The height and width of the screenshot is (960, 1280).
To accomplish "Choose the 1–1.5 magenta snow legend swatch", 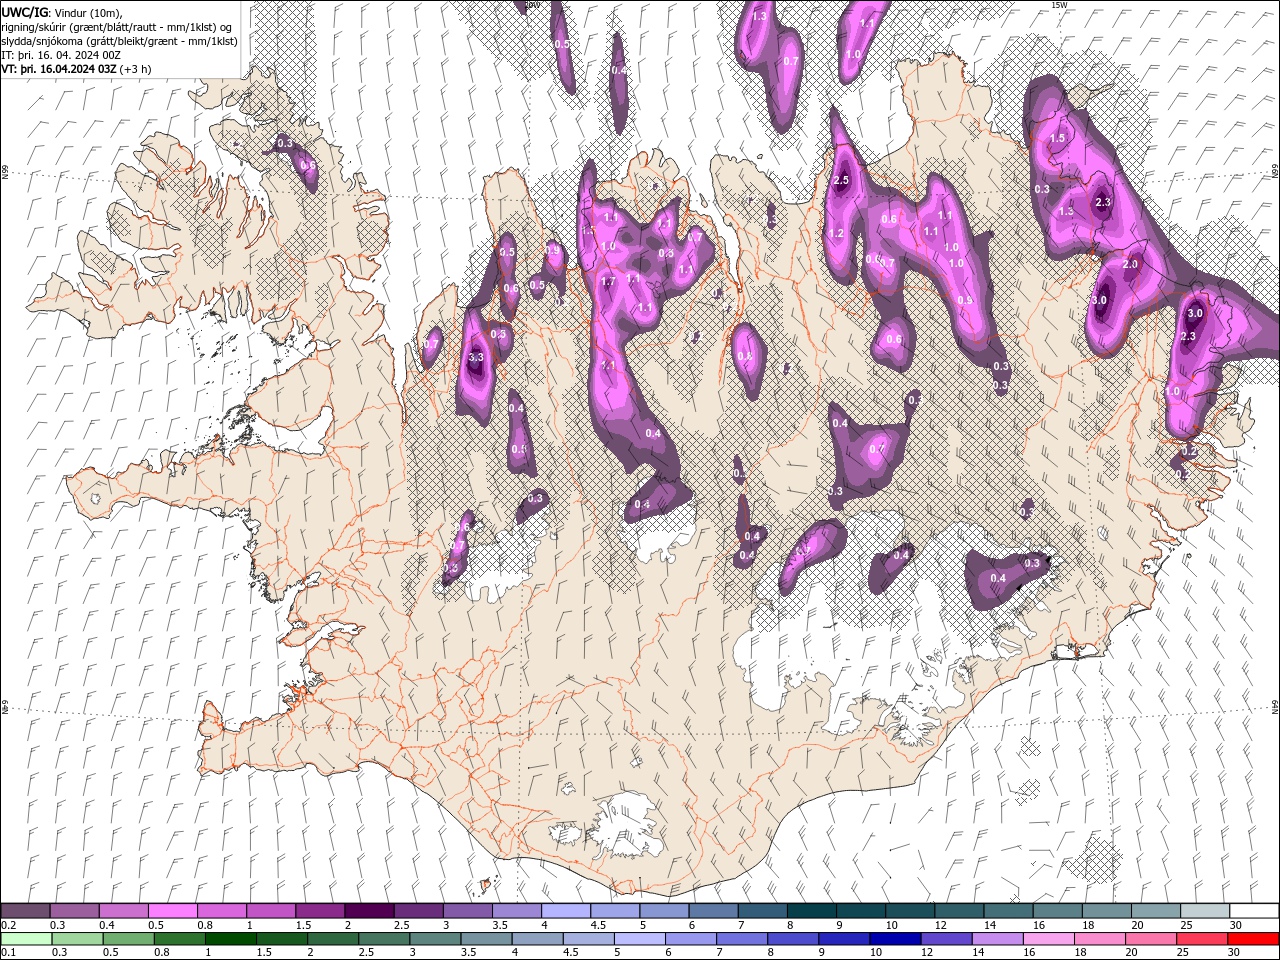I will [271, 911].
